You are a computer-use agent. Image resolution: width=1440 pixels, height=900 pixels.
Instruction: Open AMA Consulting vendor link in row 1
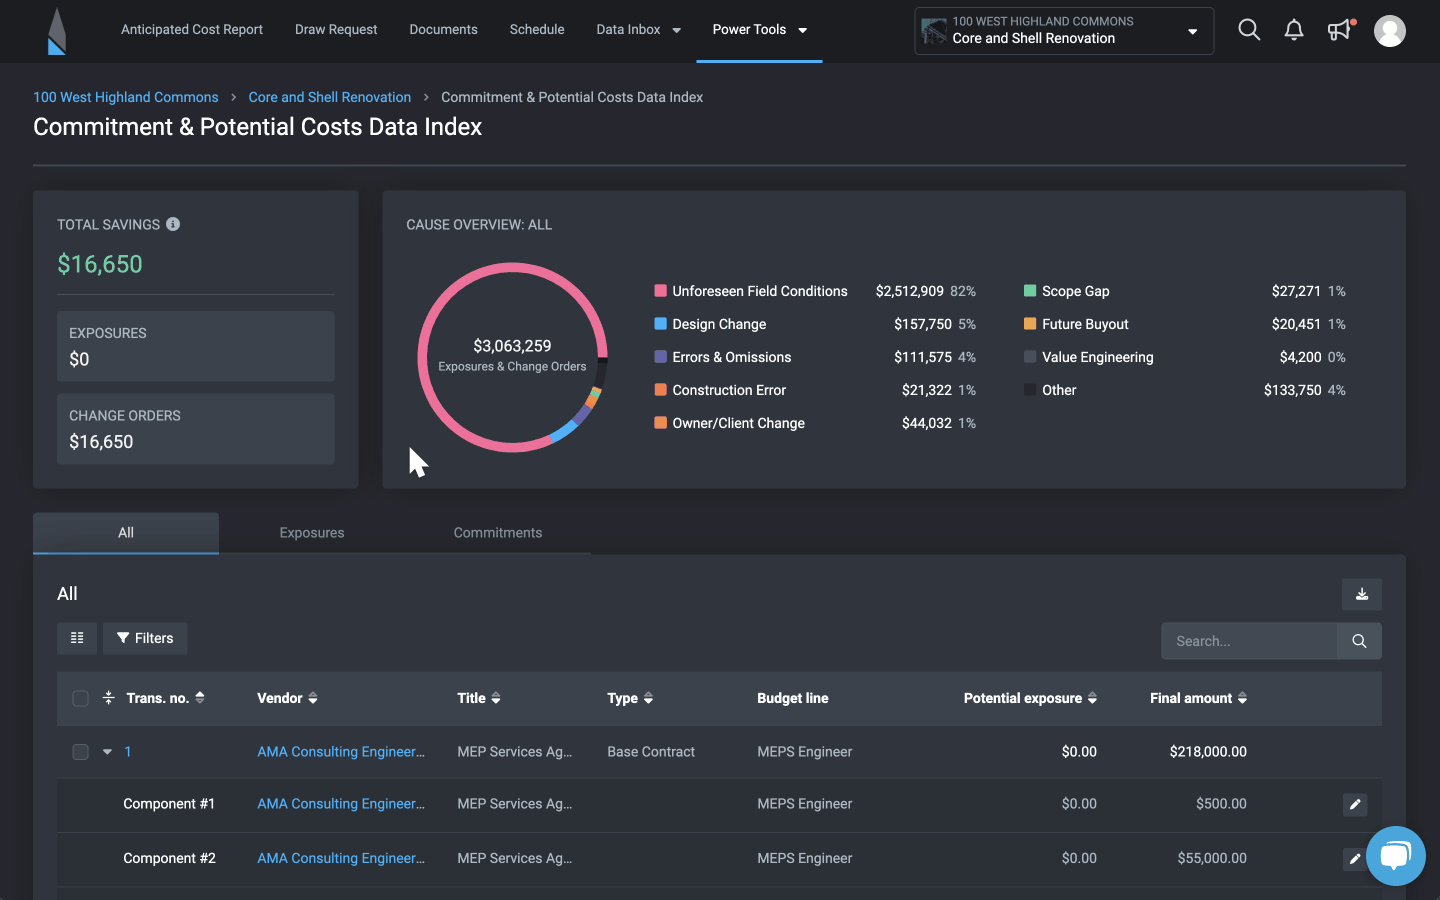tap(341, 752)
